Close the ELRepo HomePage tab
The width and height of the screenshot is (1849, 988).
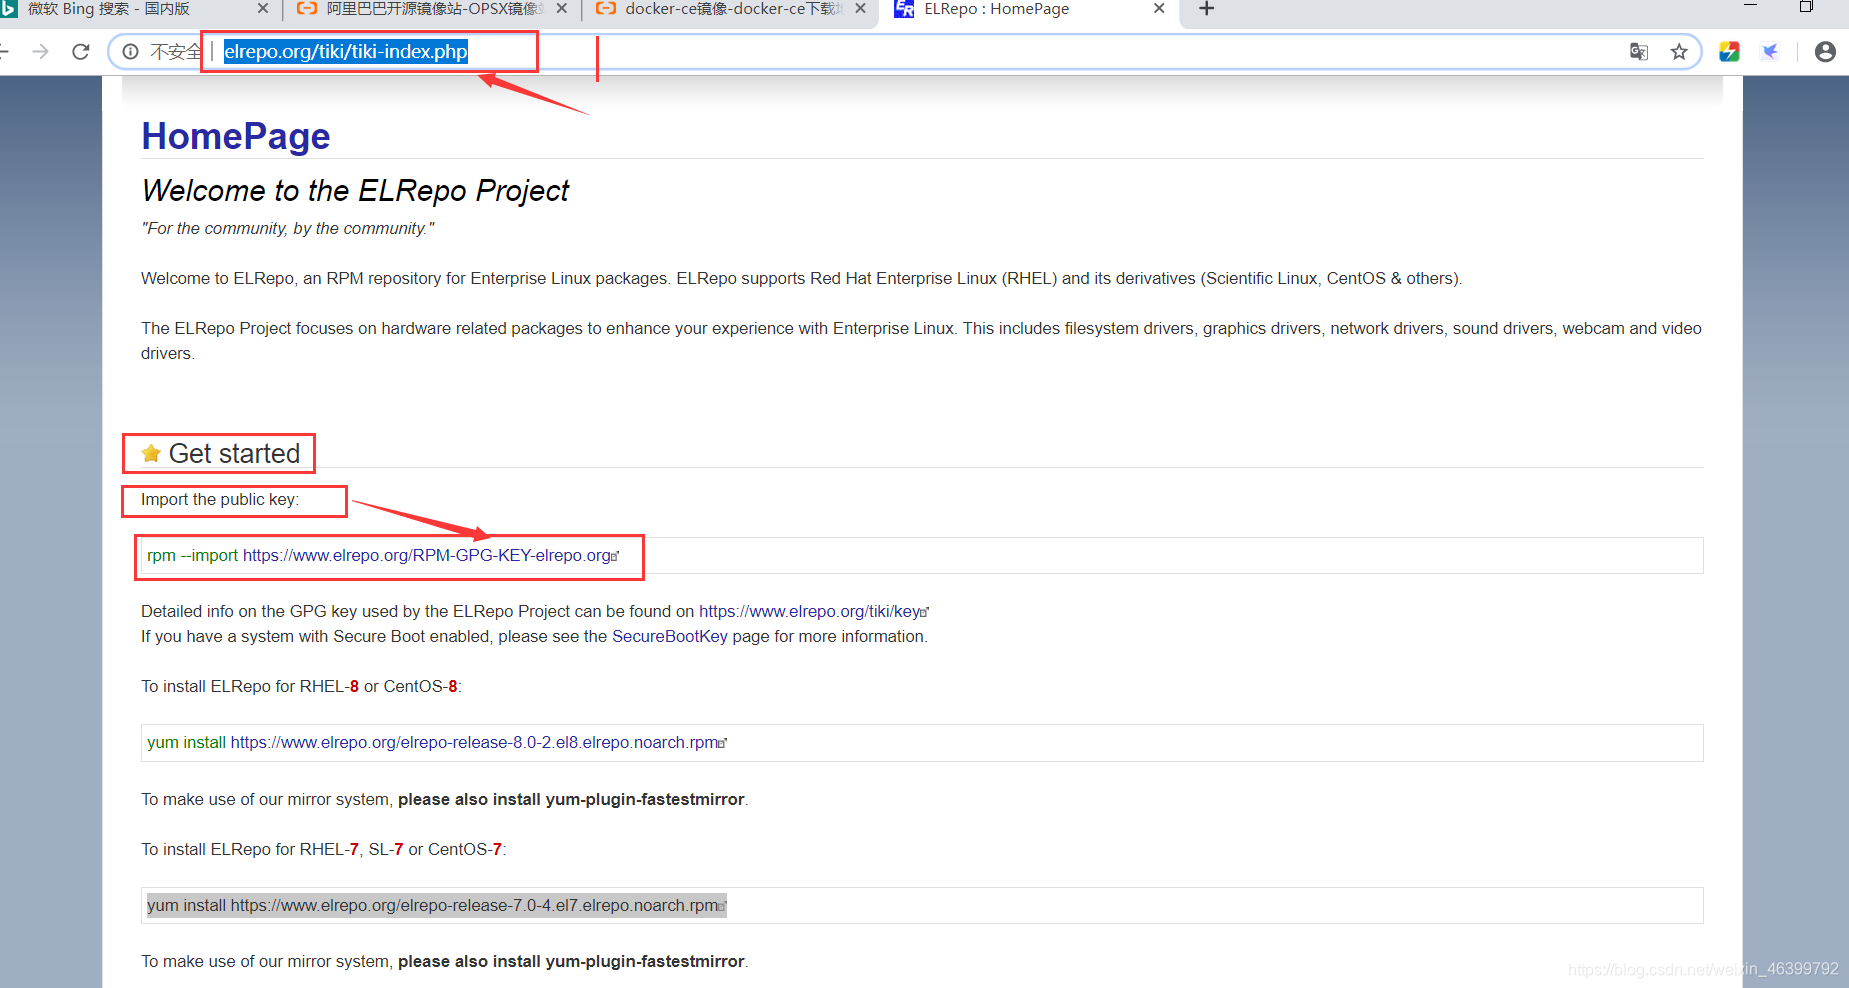click(1159, 9)
